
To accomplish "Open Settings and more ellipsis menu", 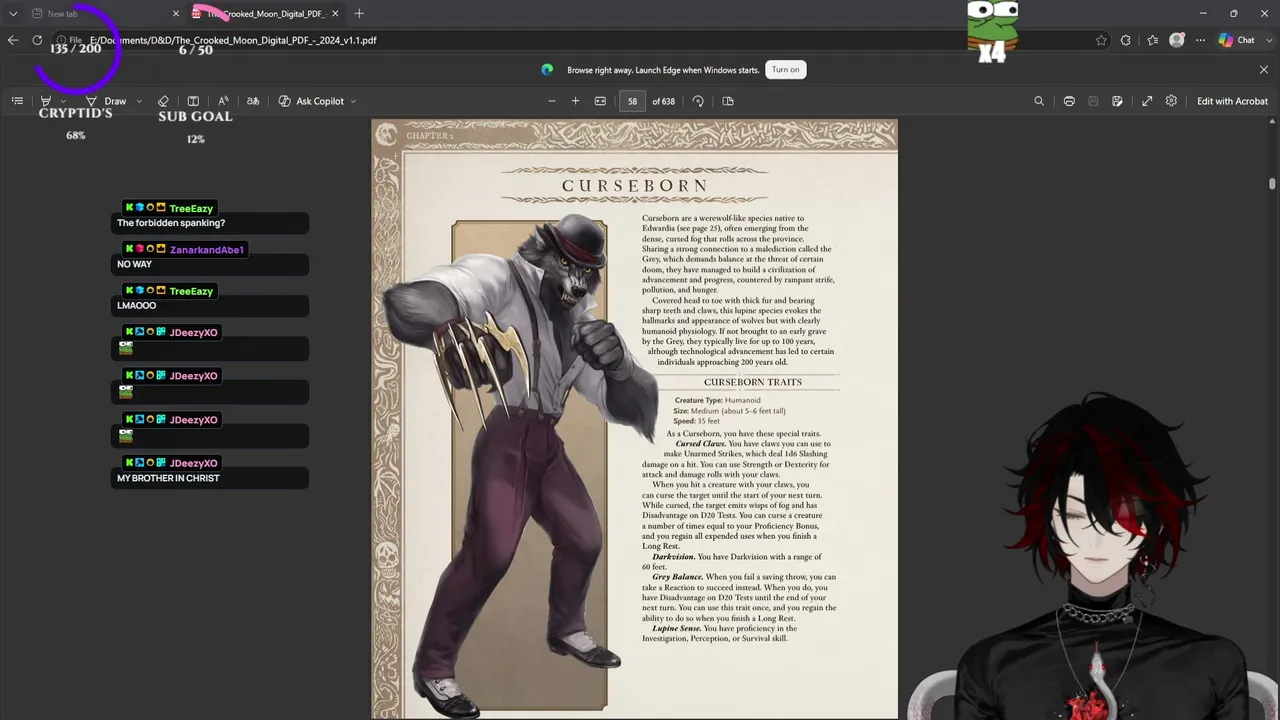I will click(x=1201, y=40).
